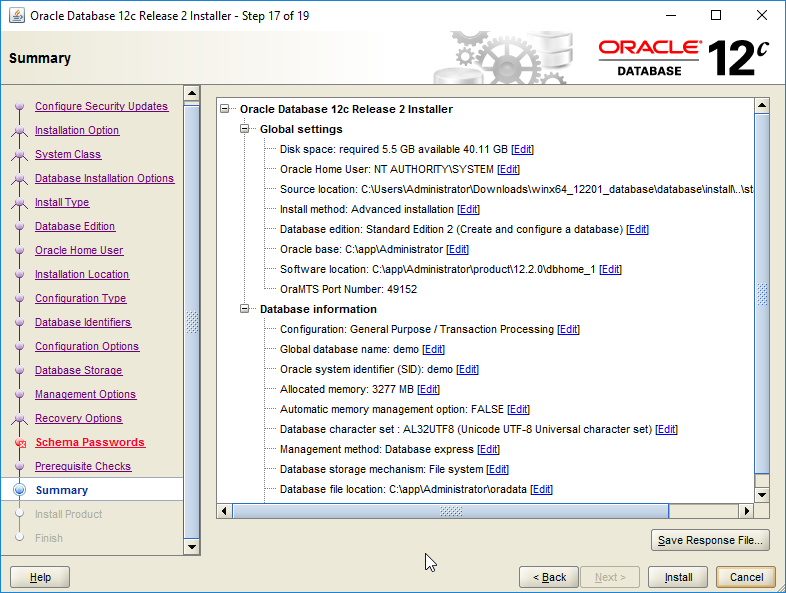The height and width of the screenshot is (593, 786).
Task: Go back with the Back button
Action: coord(549,577)
